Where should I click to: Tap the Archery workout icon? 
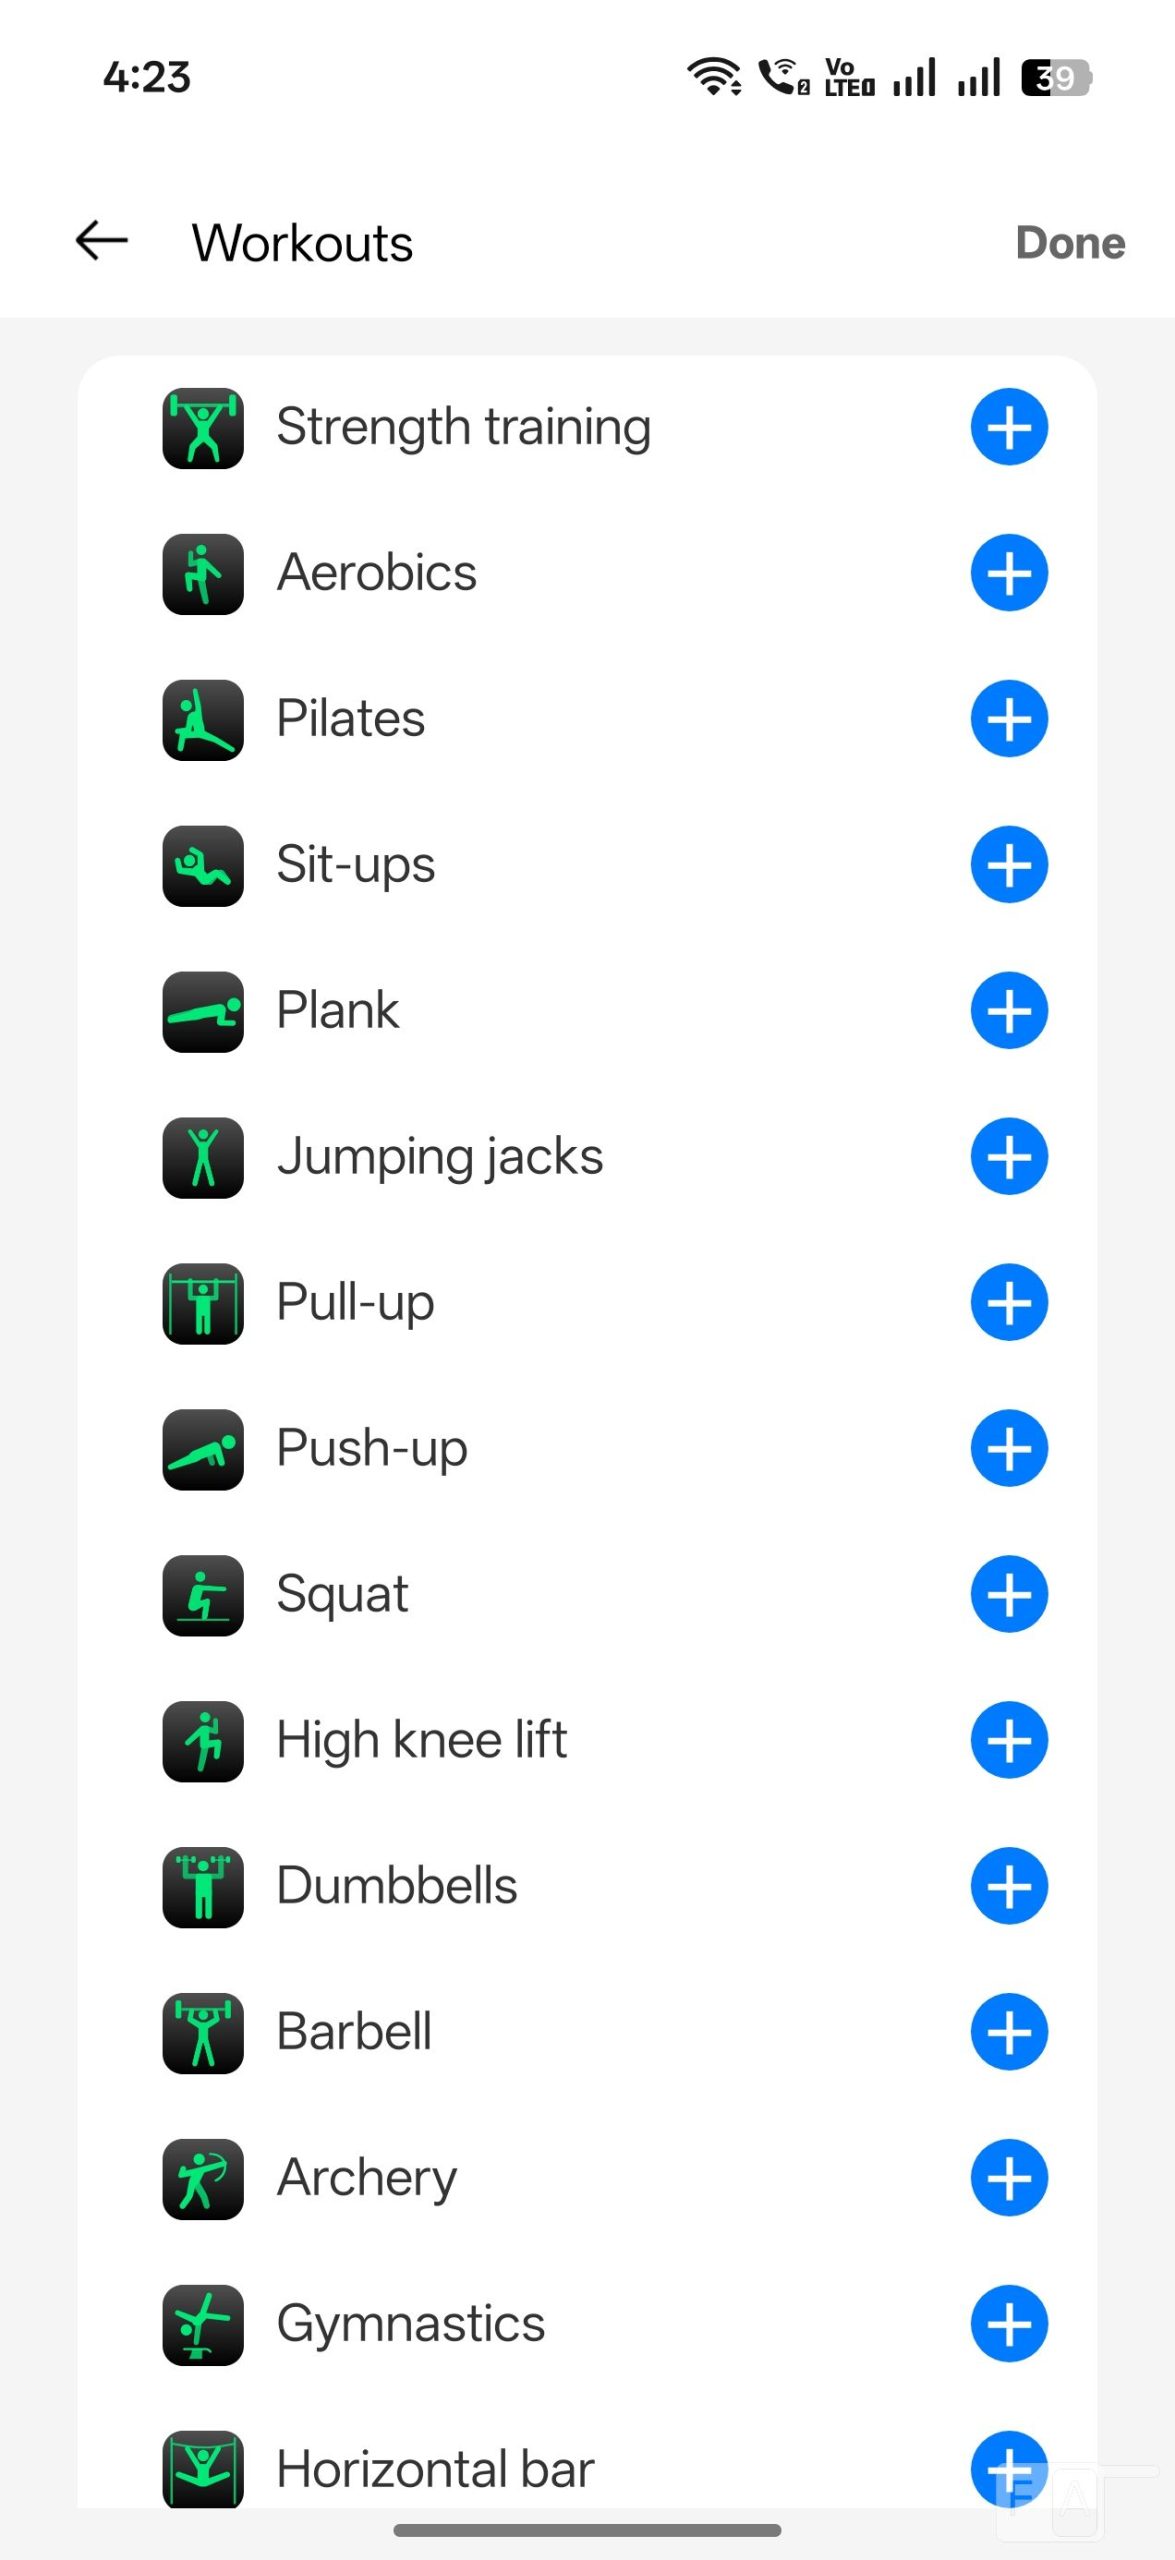coord(203,2178)
